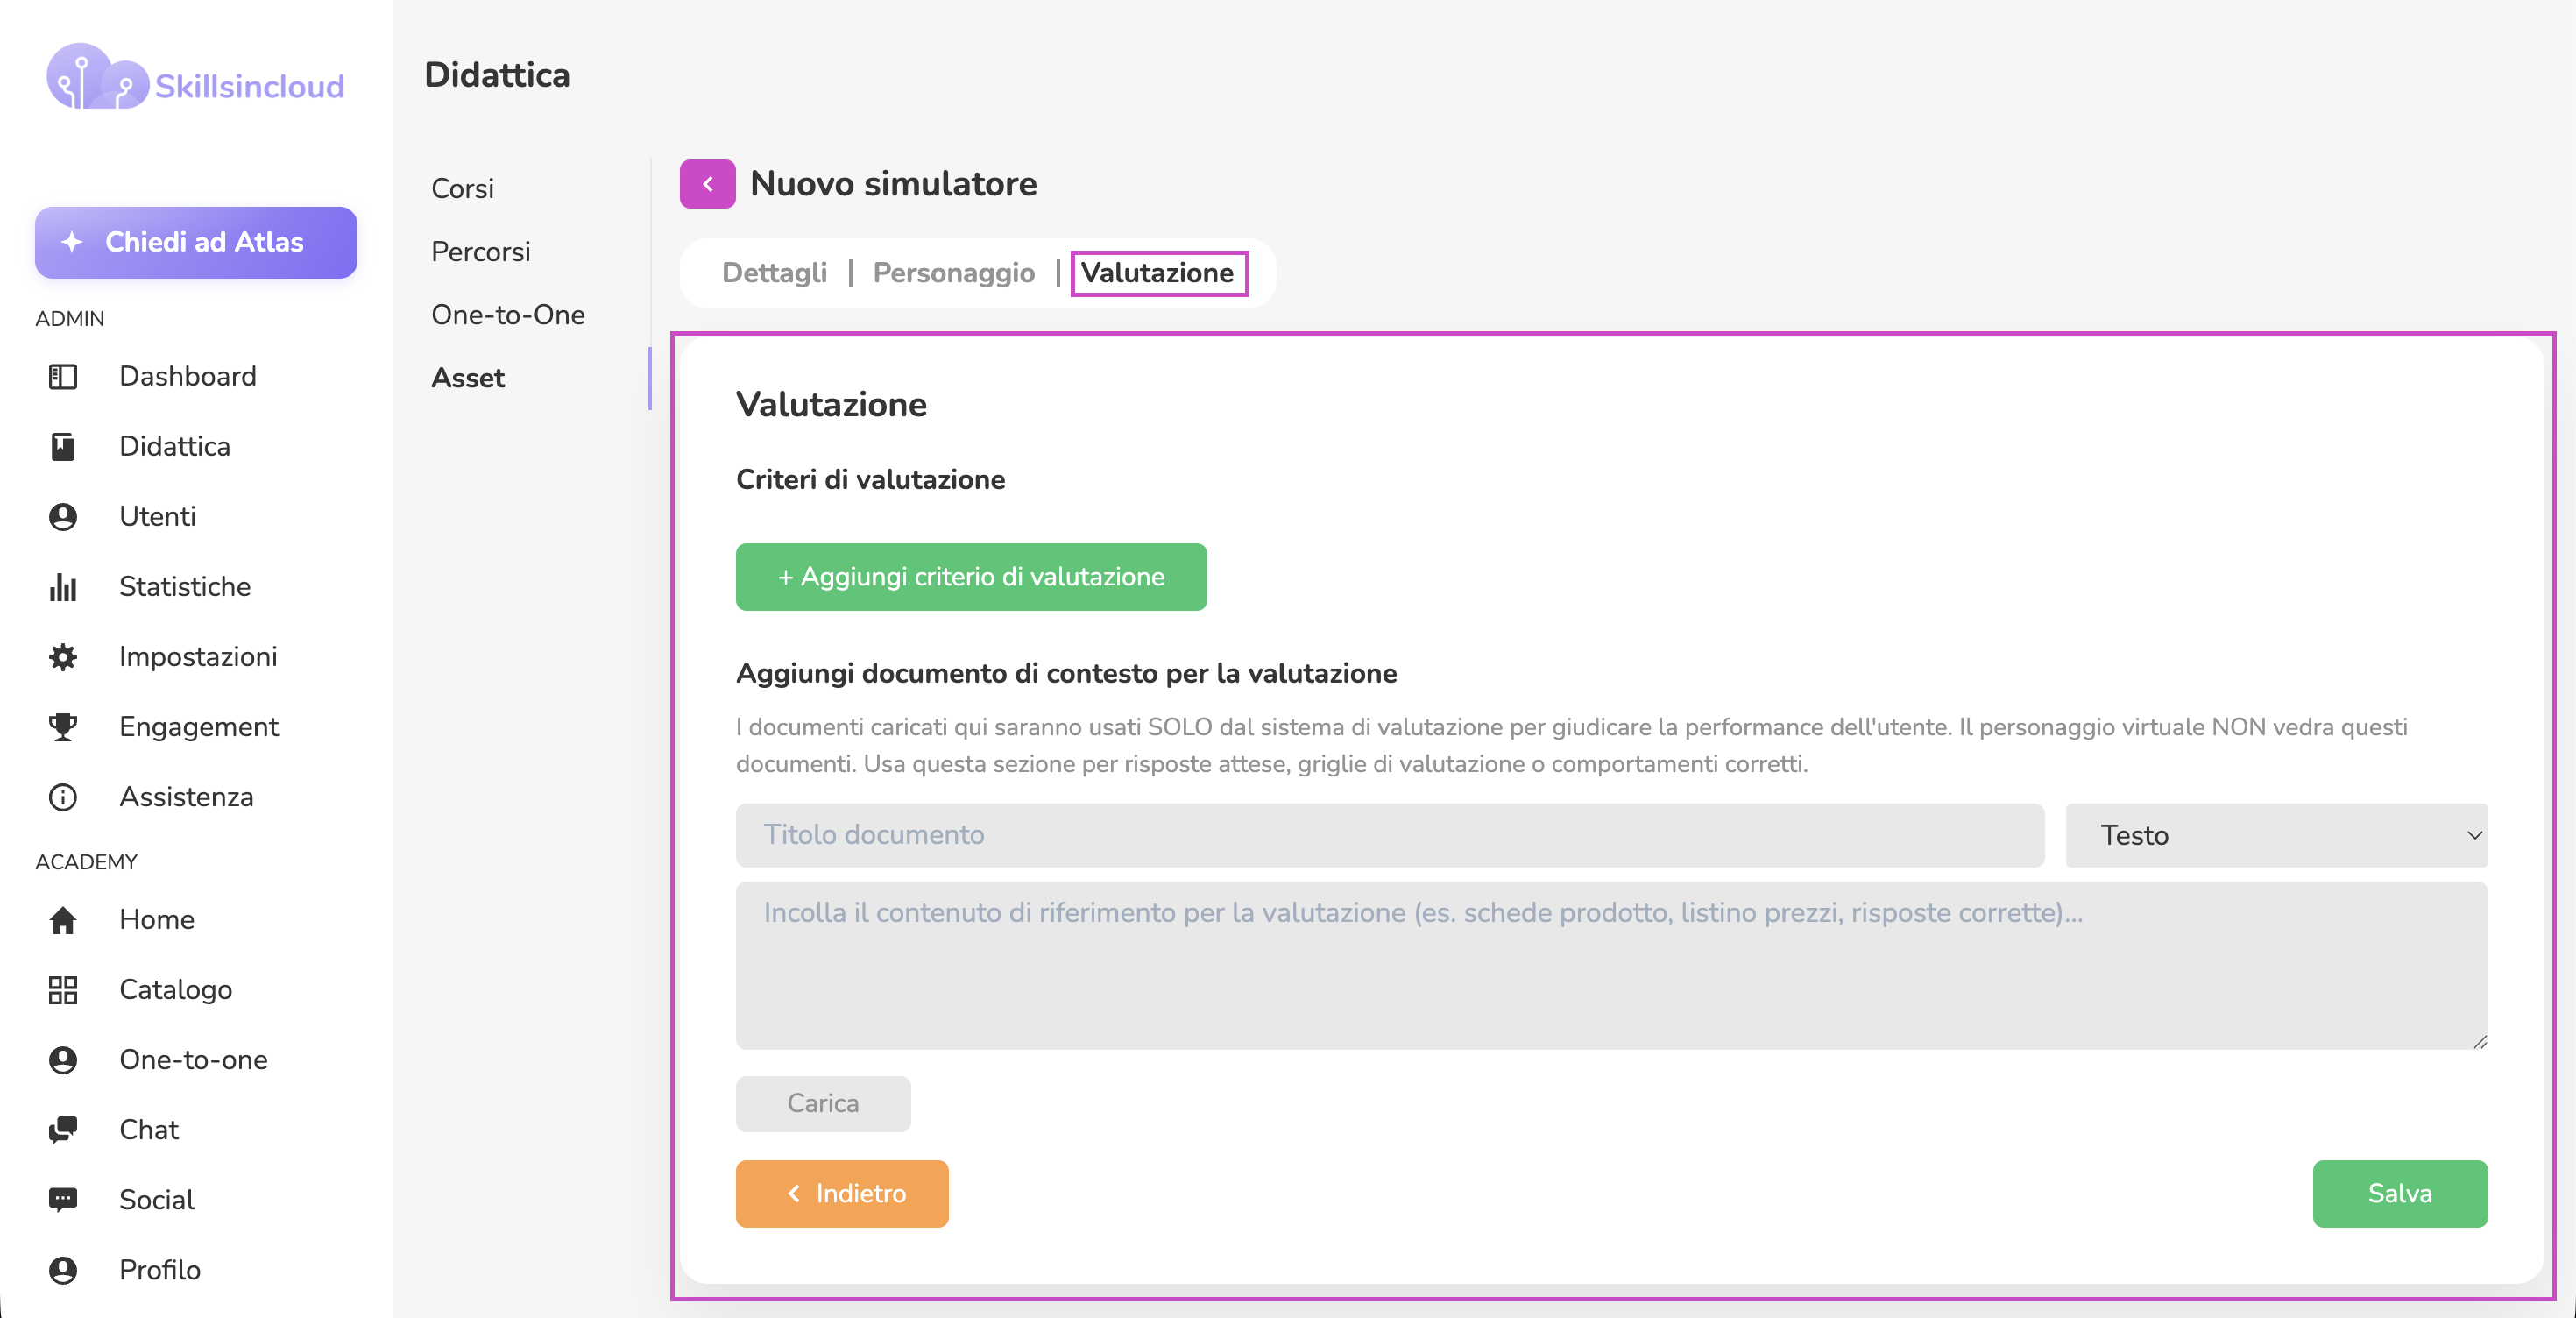Click the Utenti person icon
Viewport: 2576px width, 1318px height.
point(63,517)
